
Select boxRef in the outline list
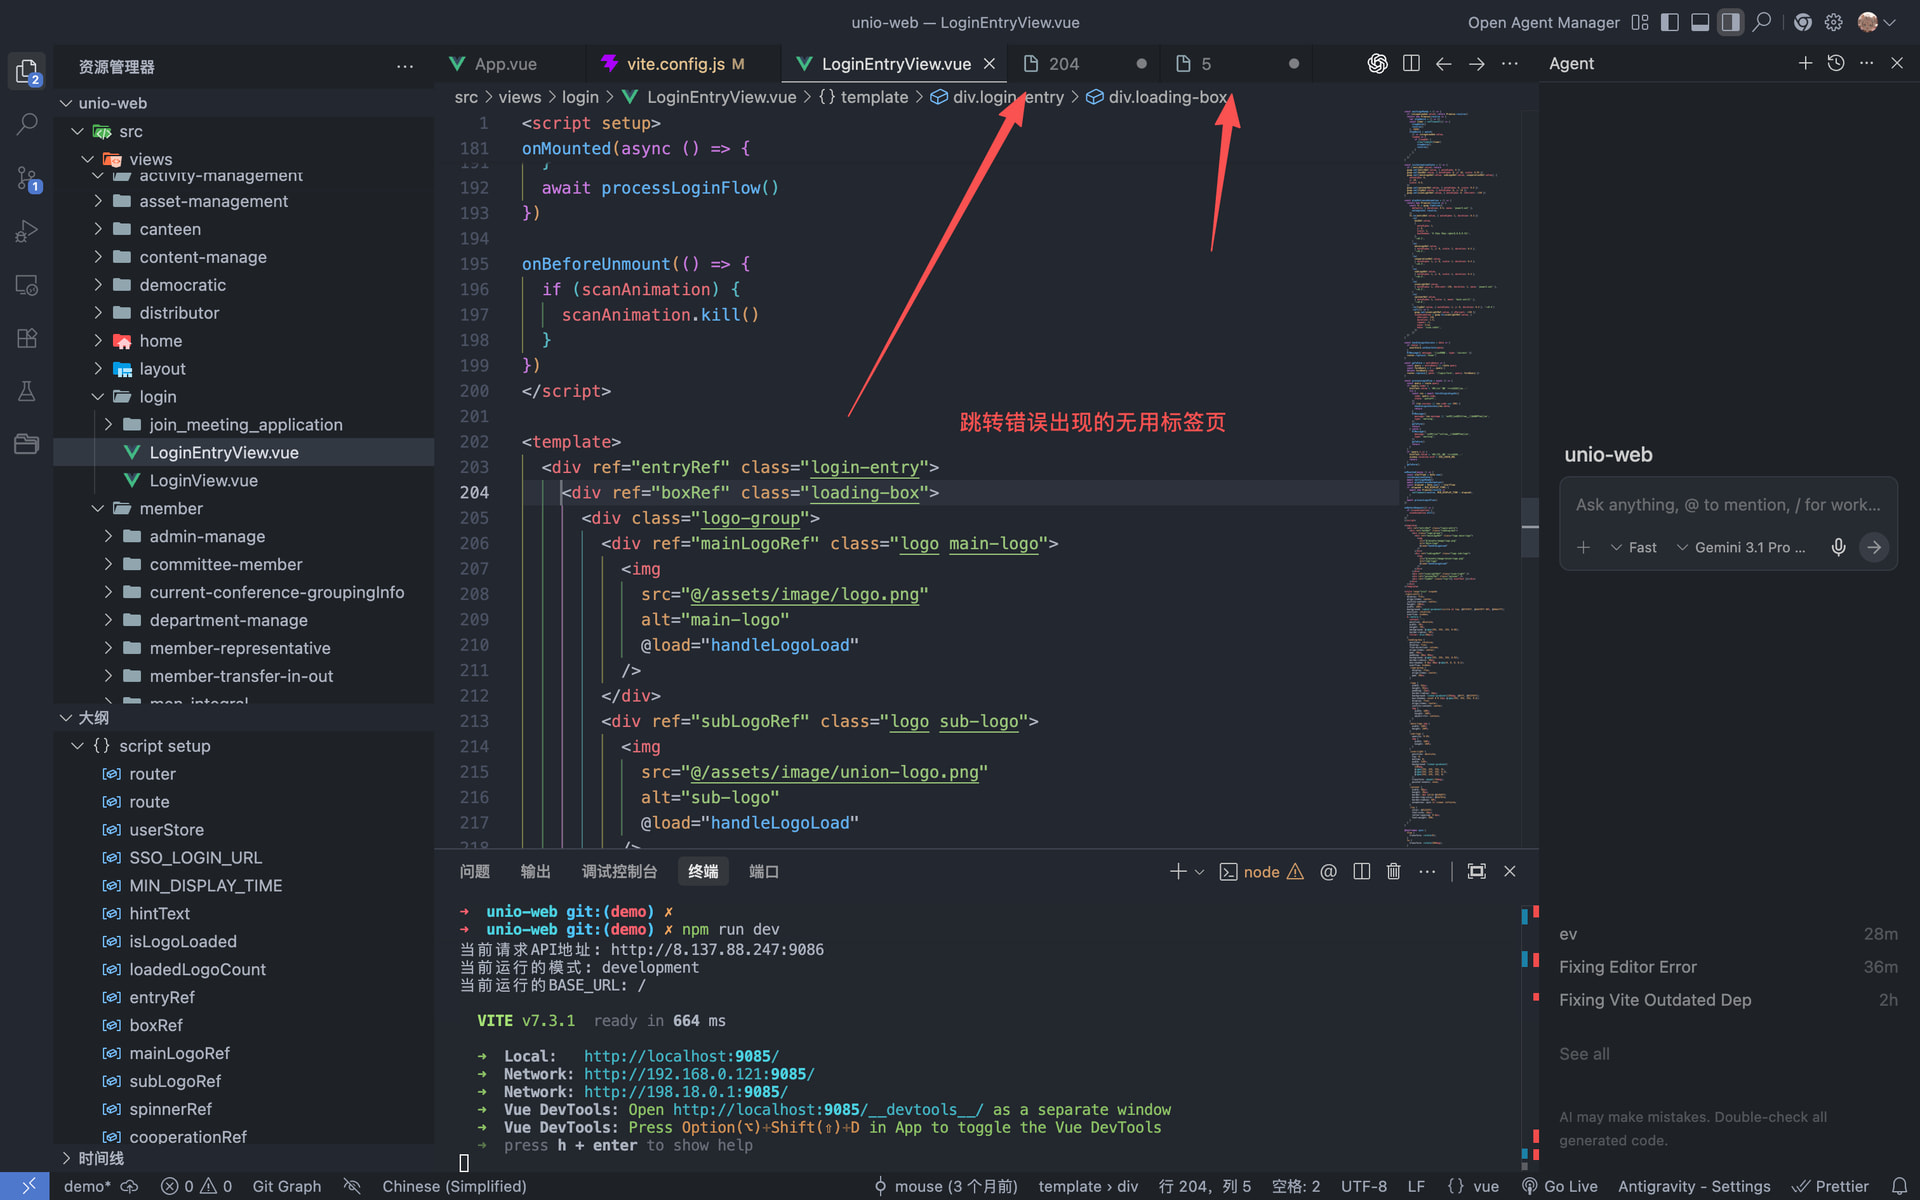pyautogui.click(x=156, y=1025)
